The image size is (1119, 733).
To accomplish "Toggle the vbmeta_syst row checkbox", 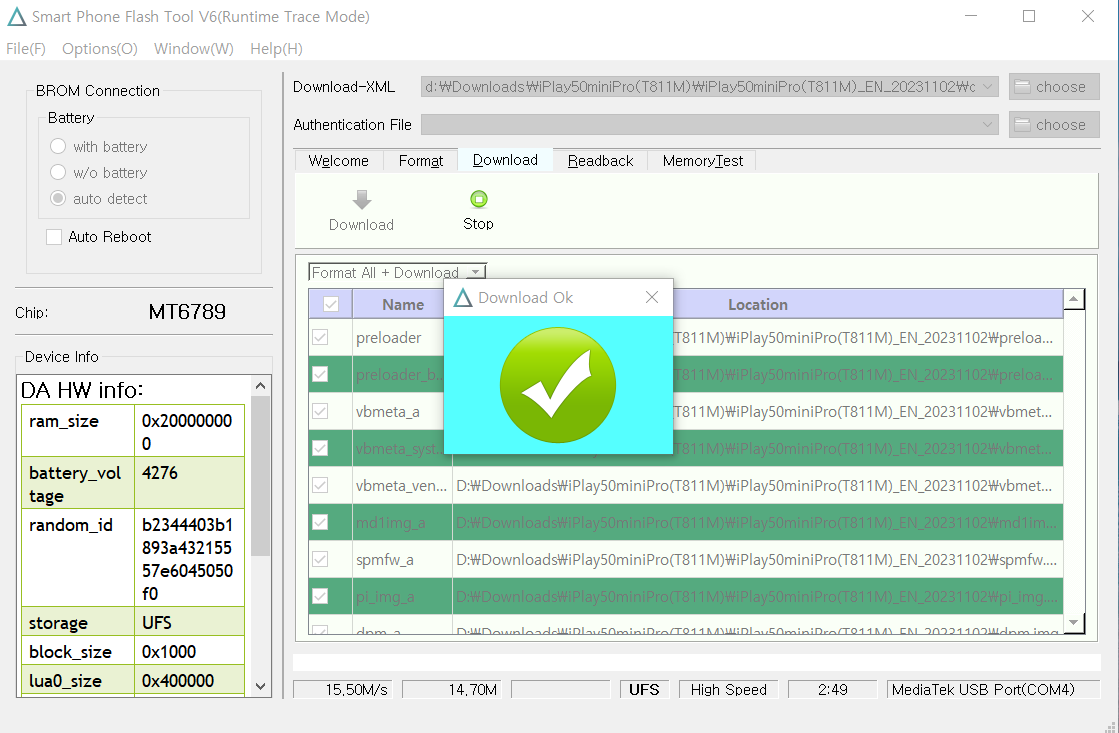I will point(320,448).
